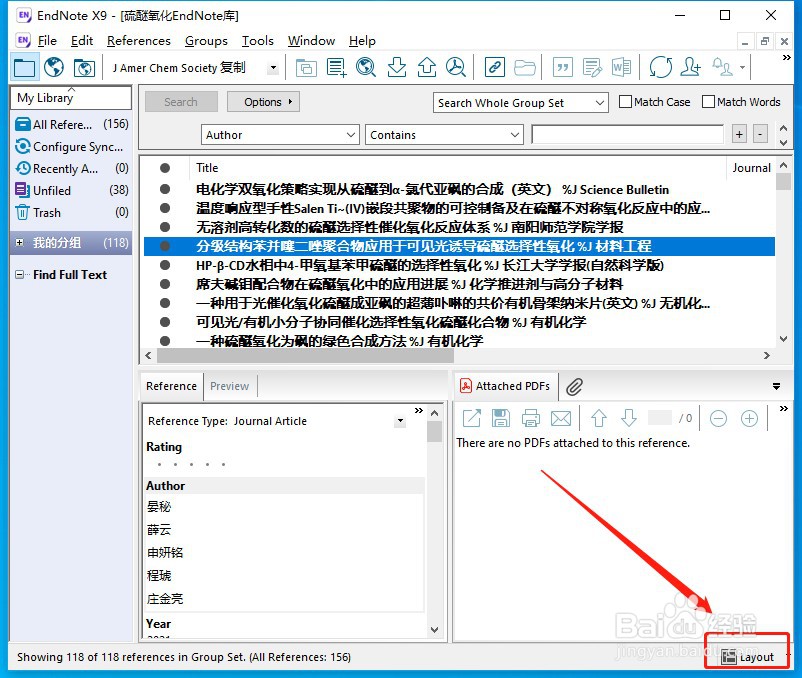Open Contains comparison dropdown
Viewport: 802px width, 678px height.
click(444, 135)
